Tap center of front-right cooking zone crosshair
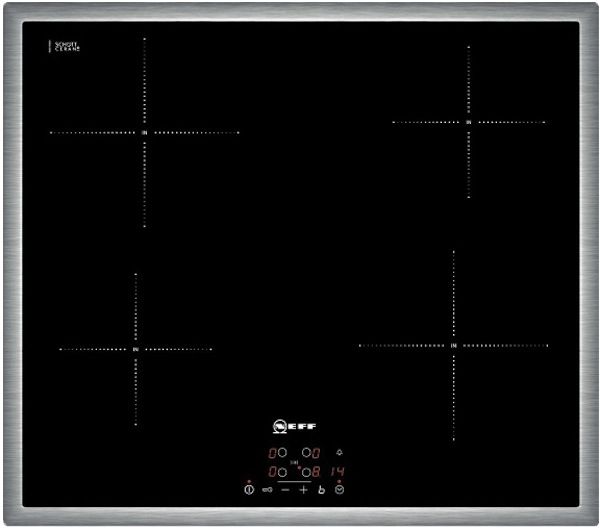Screen dimensions: 600x529 click(454, 346)
